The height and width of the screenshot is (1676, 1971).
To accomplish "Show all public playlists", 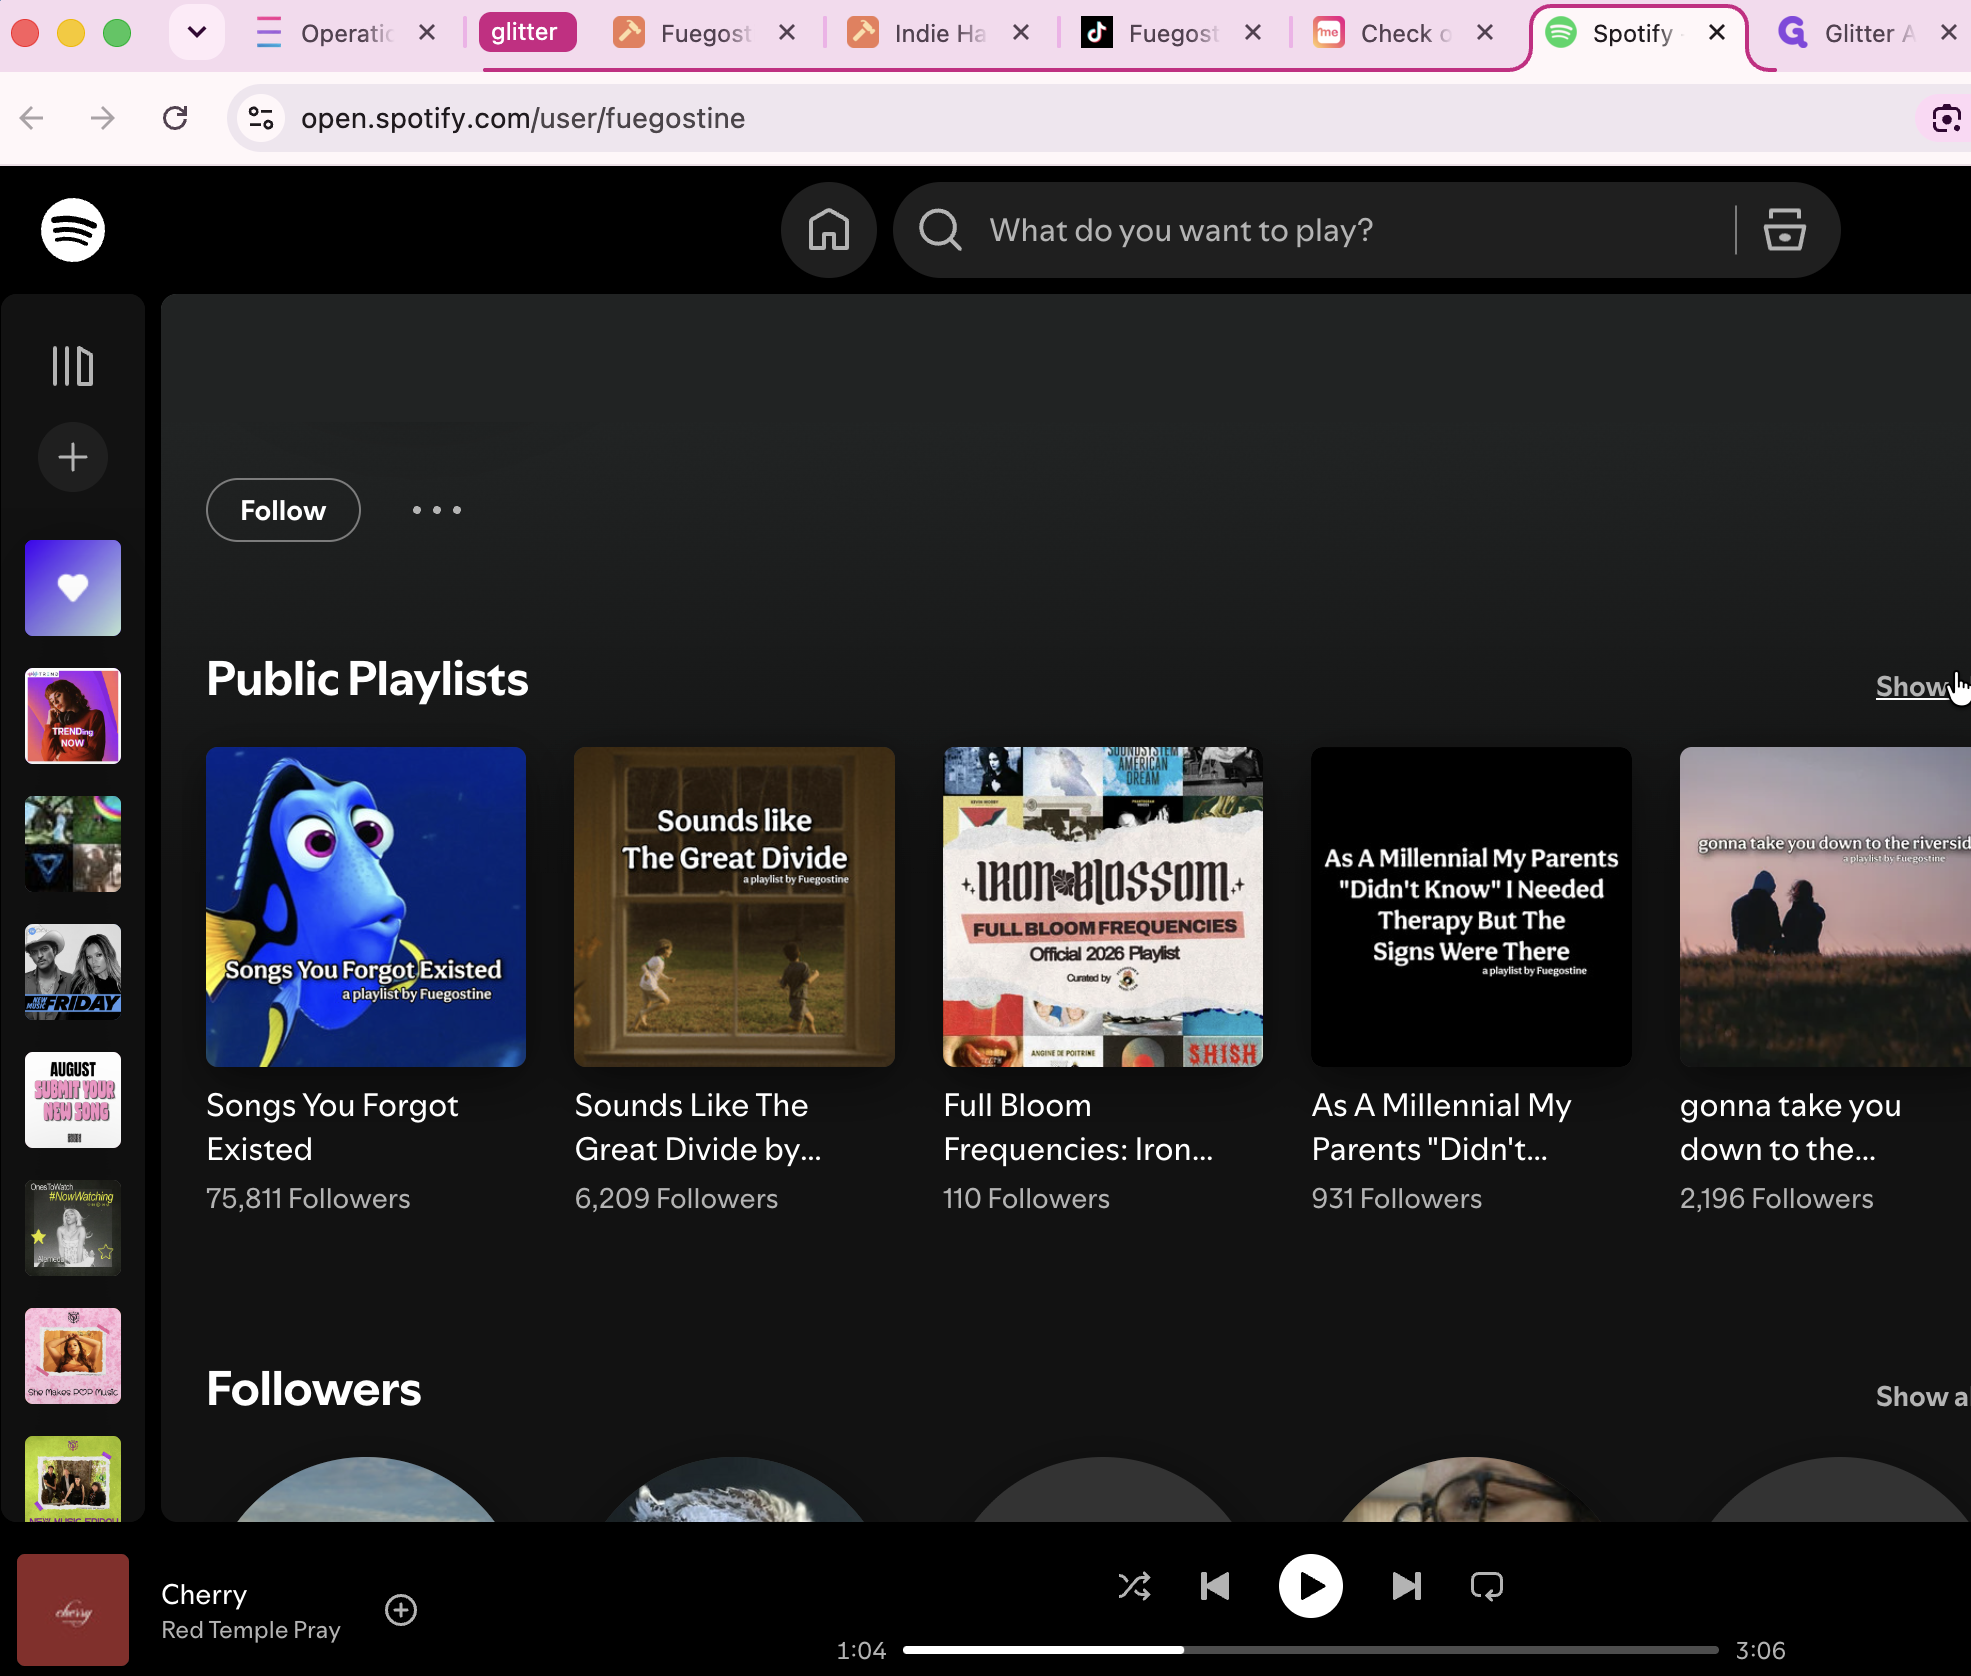I will tap(1921, 687).
